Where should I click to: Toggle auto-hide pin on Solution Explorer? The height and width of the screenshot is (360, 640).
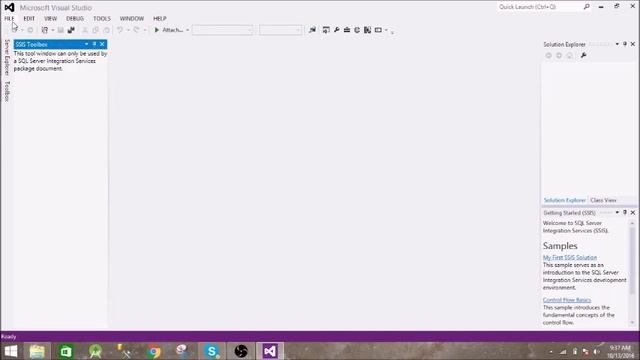pyautogui.click(x=625, y=44)
